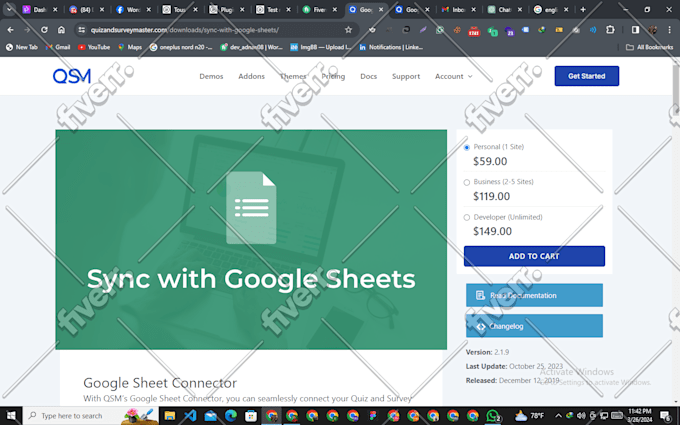Show hidden system tray icons
This screenshot has width=680, height=425.
(558, 415)
